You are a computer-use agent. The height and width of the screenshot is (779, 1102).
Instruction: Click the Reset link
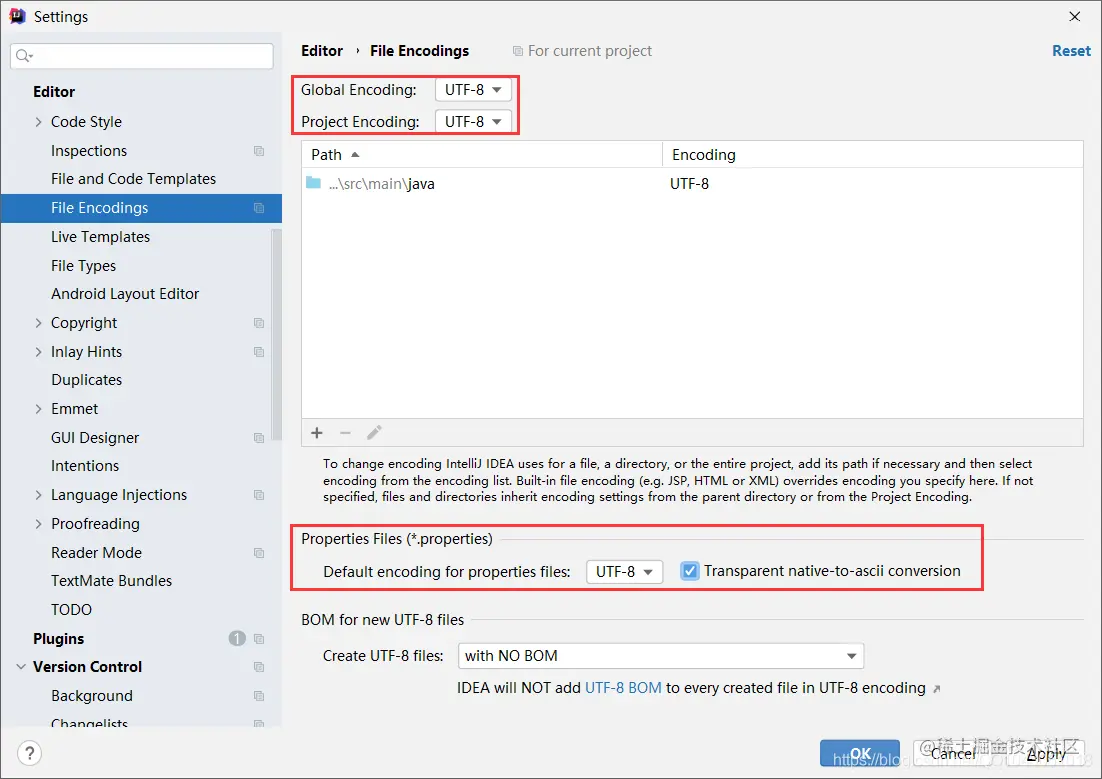pyautogui.click(x=1070, y=51)
